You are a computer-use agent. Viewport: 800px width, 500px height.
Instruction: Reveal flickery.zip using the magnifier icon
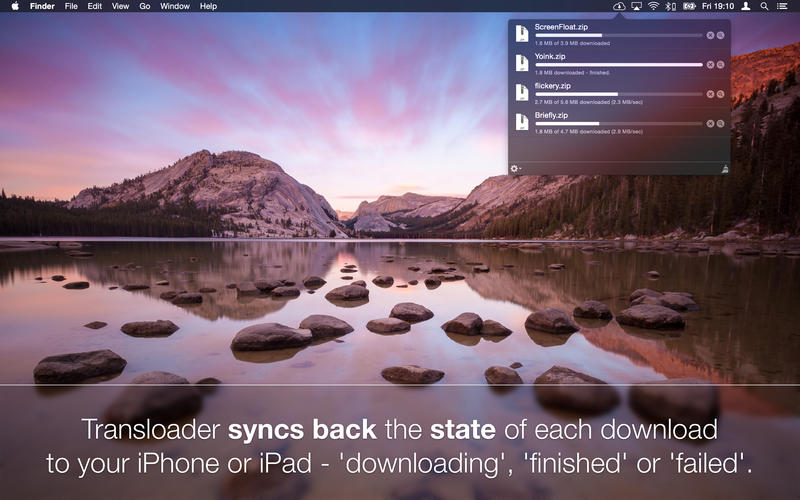pos(721,94)
